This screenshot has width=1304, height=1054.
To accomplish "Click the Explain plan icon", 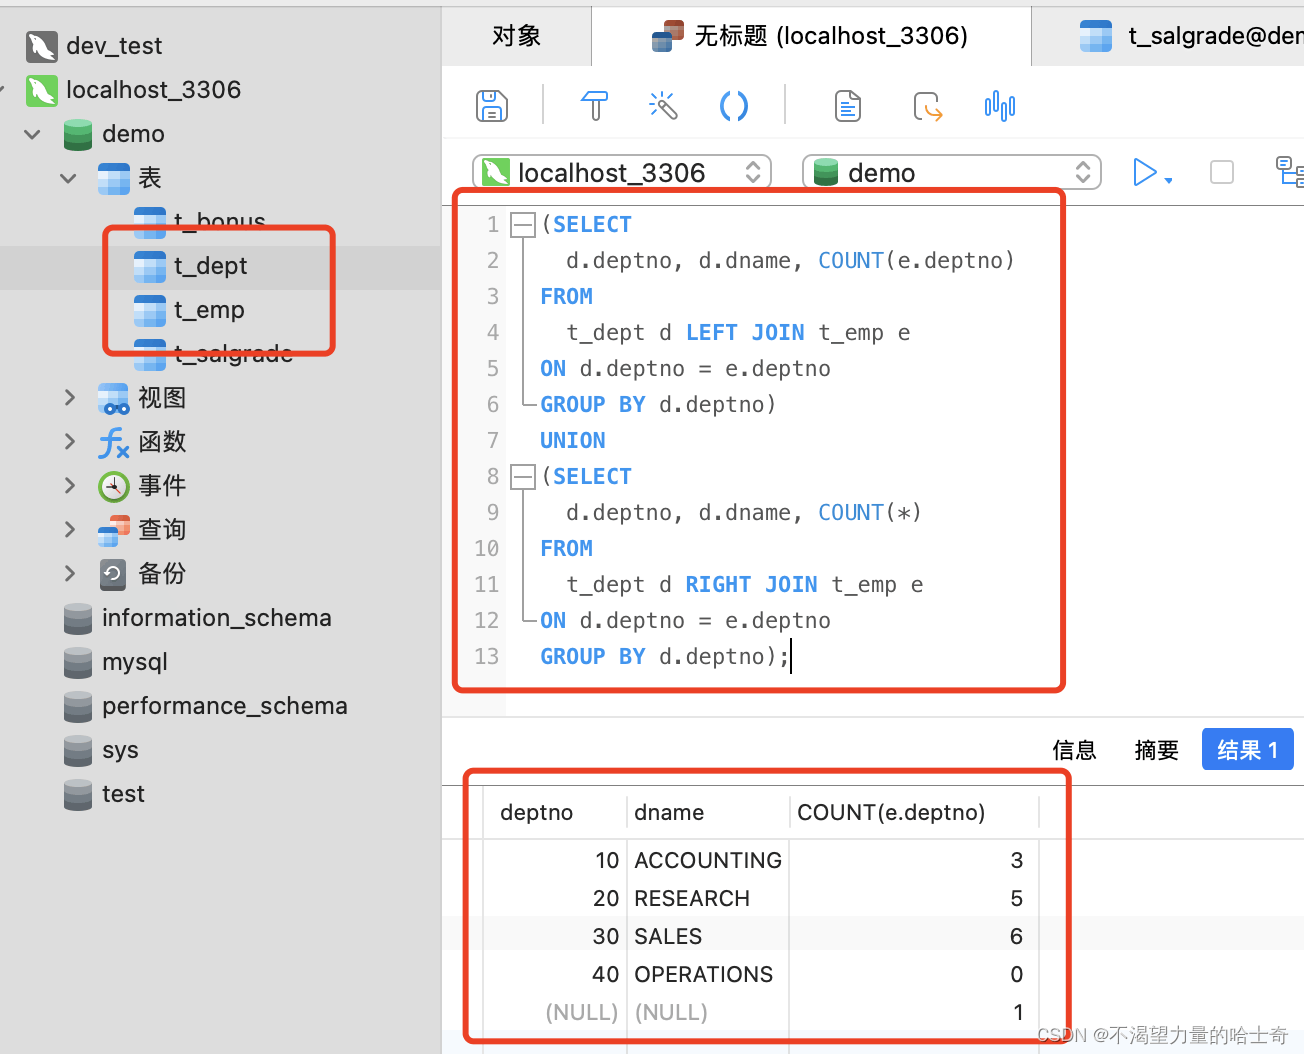I will point(1289,172).
